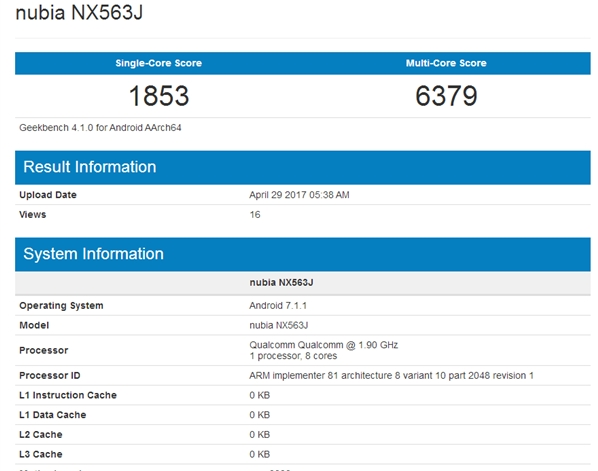Click the Operating System label
This screenshot has width=598, height=471.
coord(61,306)
